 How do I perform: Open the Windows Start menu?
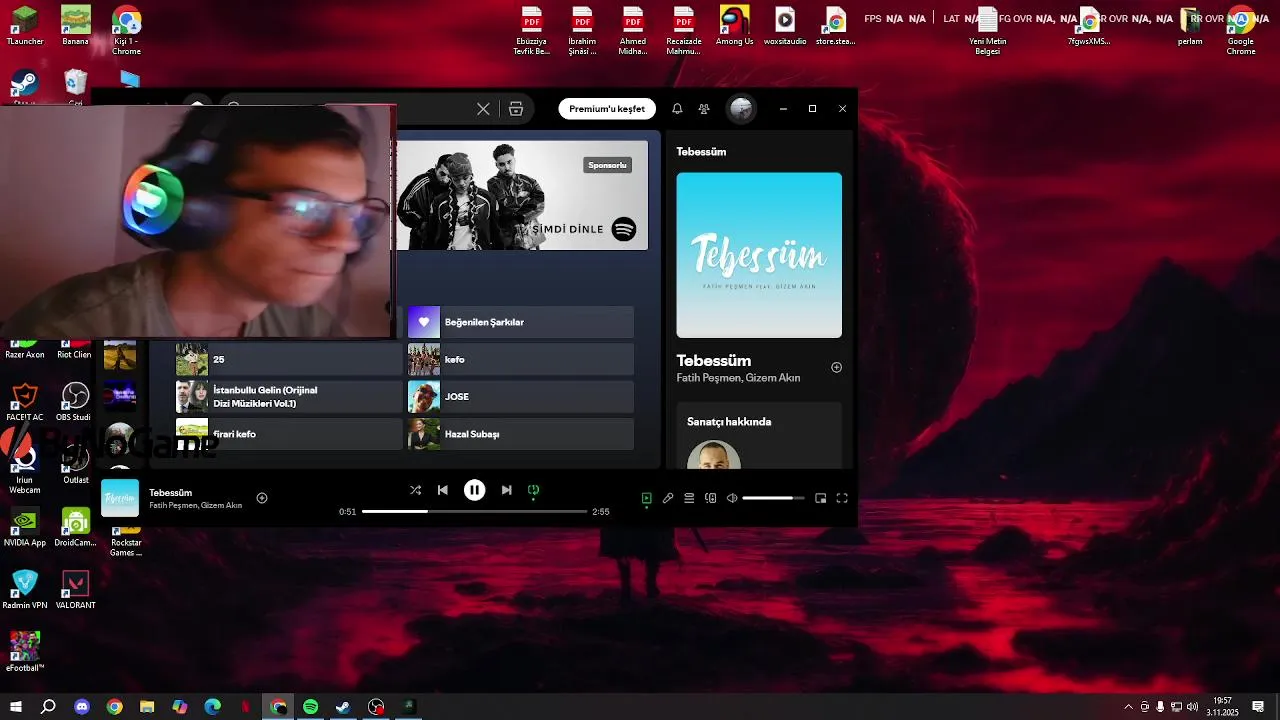[15, 707]
